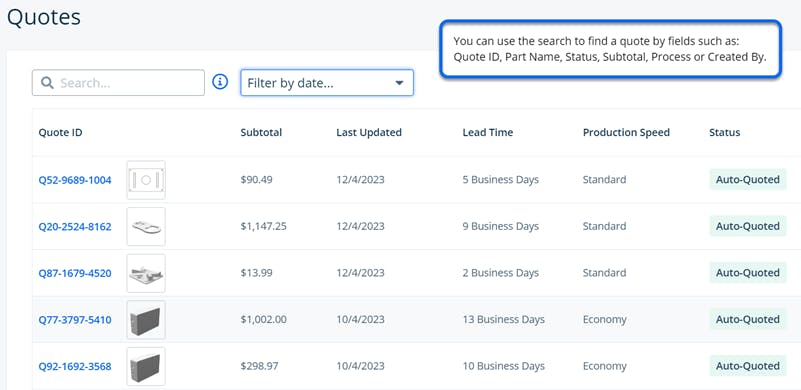
Task: Open quote Q87-1679-4520
Action: pyautogui.click(x=75, y=273)
